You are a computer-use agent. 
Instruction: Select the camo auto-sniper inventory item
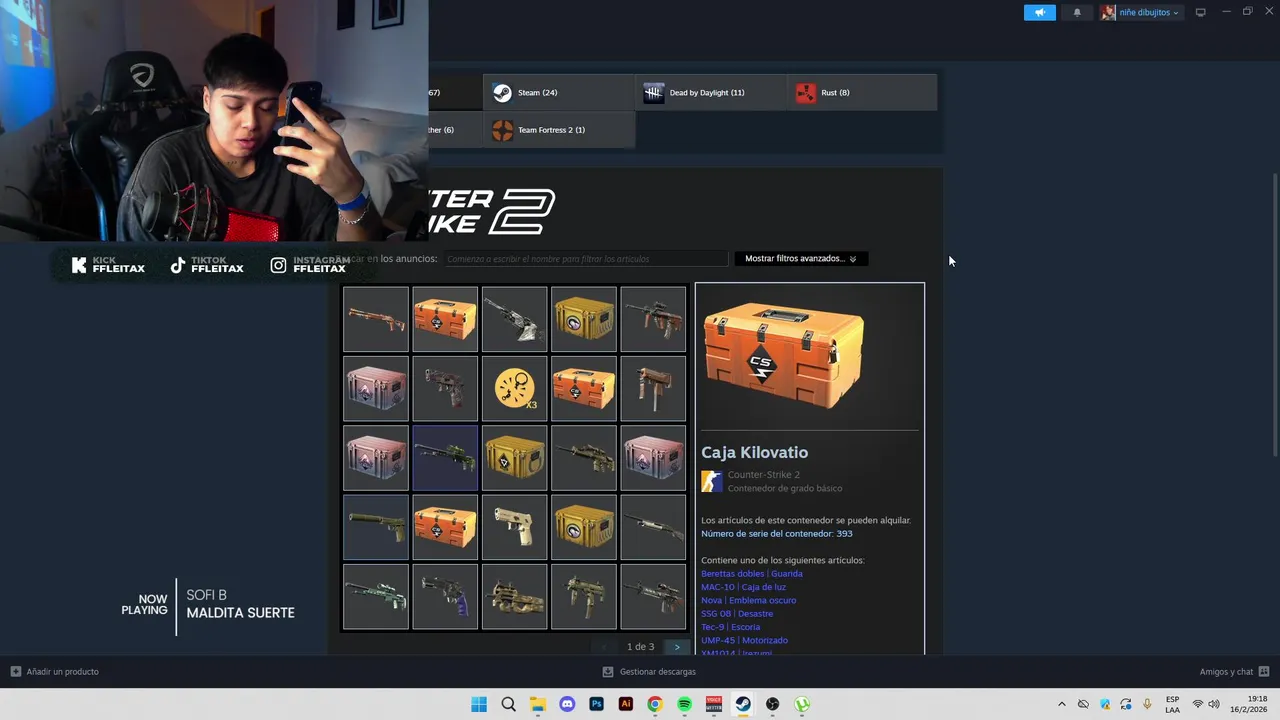584,458
